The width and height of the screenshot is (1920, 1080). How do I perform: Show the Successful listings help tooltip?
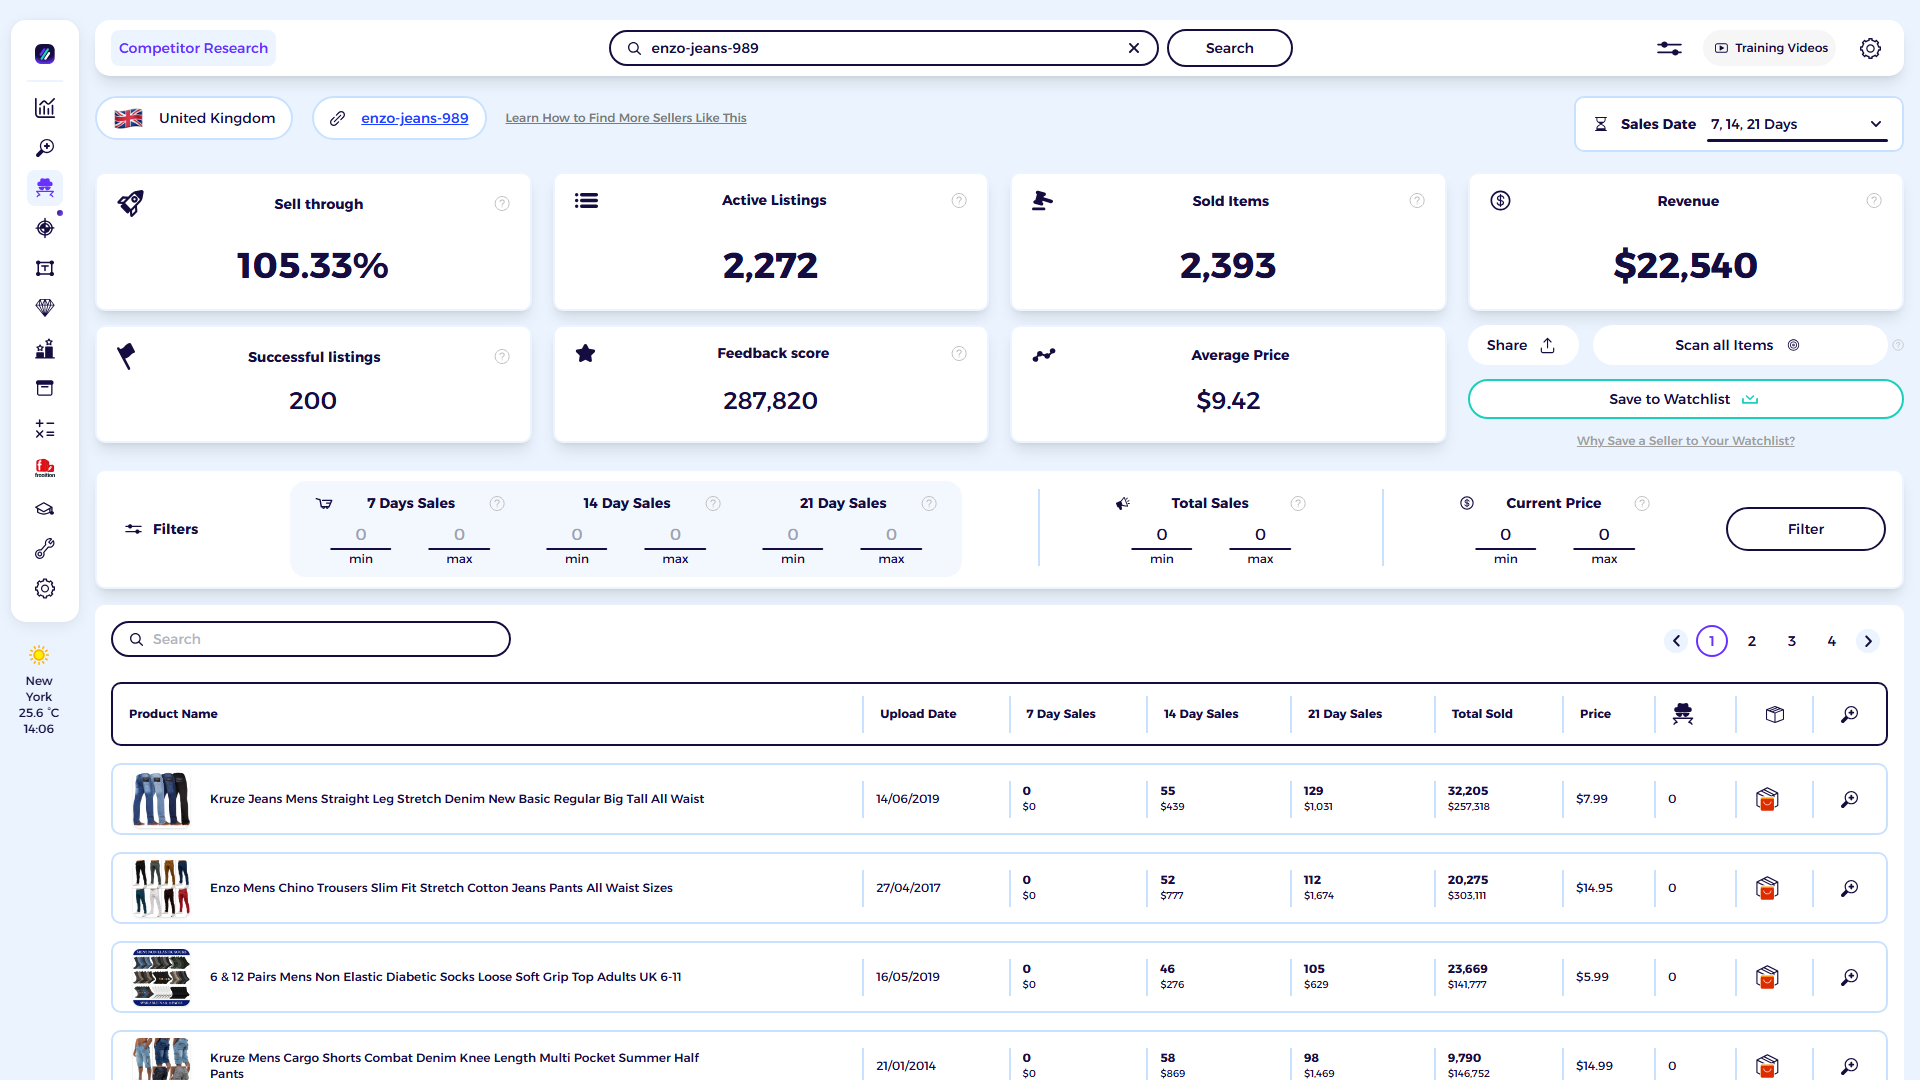click(502, 357)
